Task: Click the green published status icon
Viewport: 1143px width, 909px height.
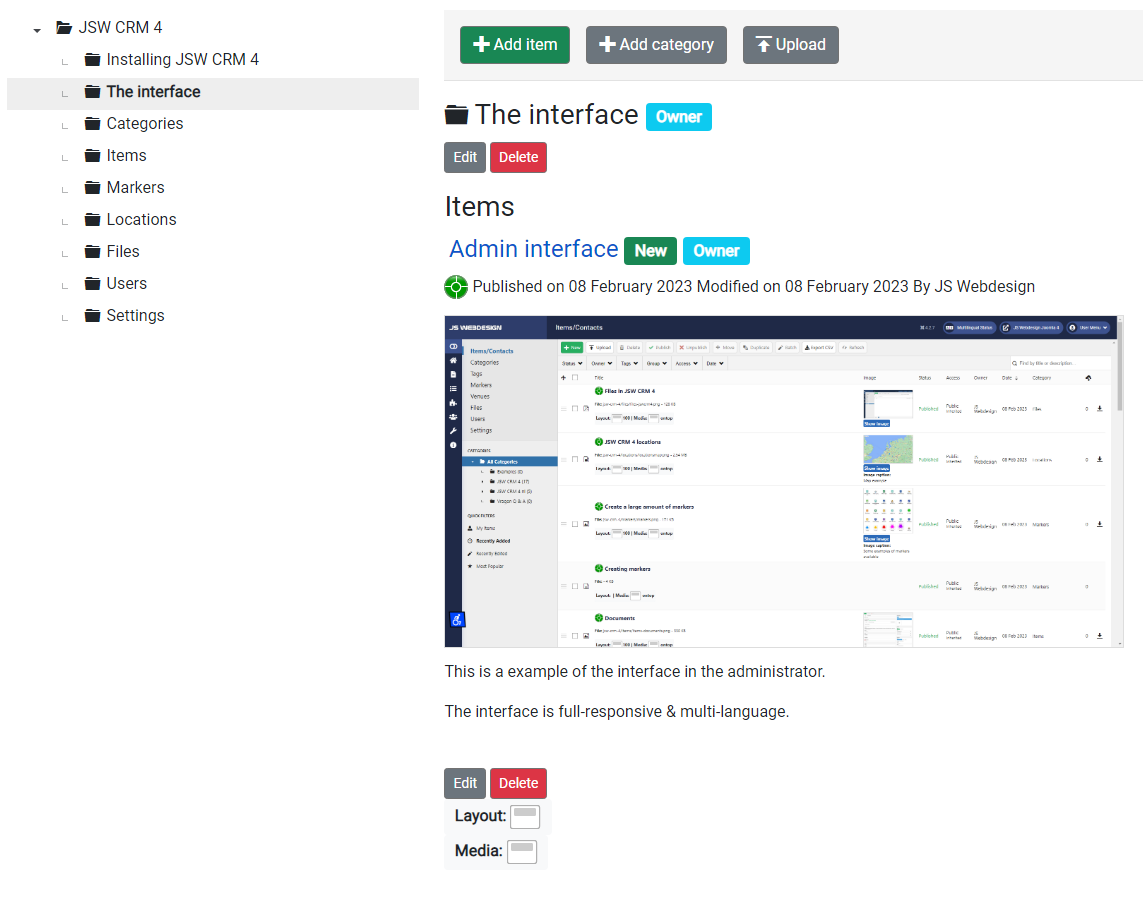Action: (456, 287)
